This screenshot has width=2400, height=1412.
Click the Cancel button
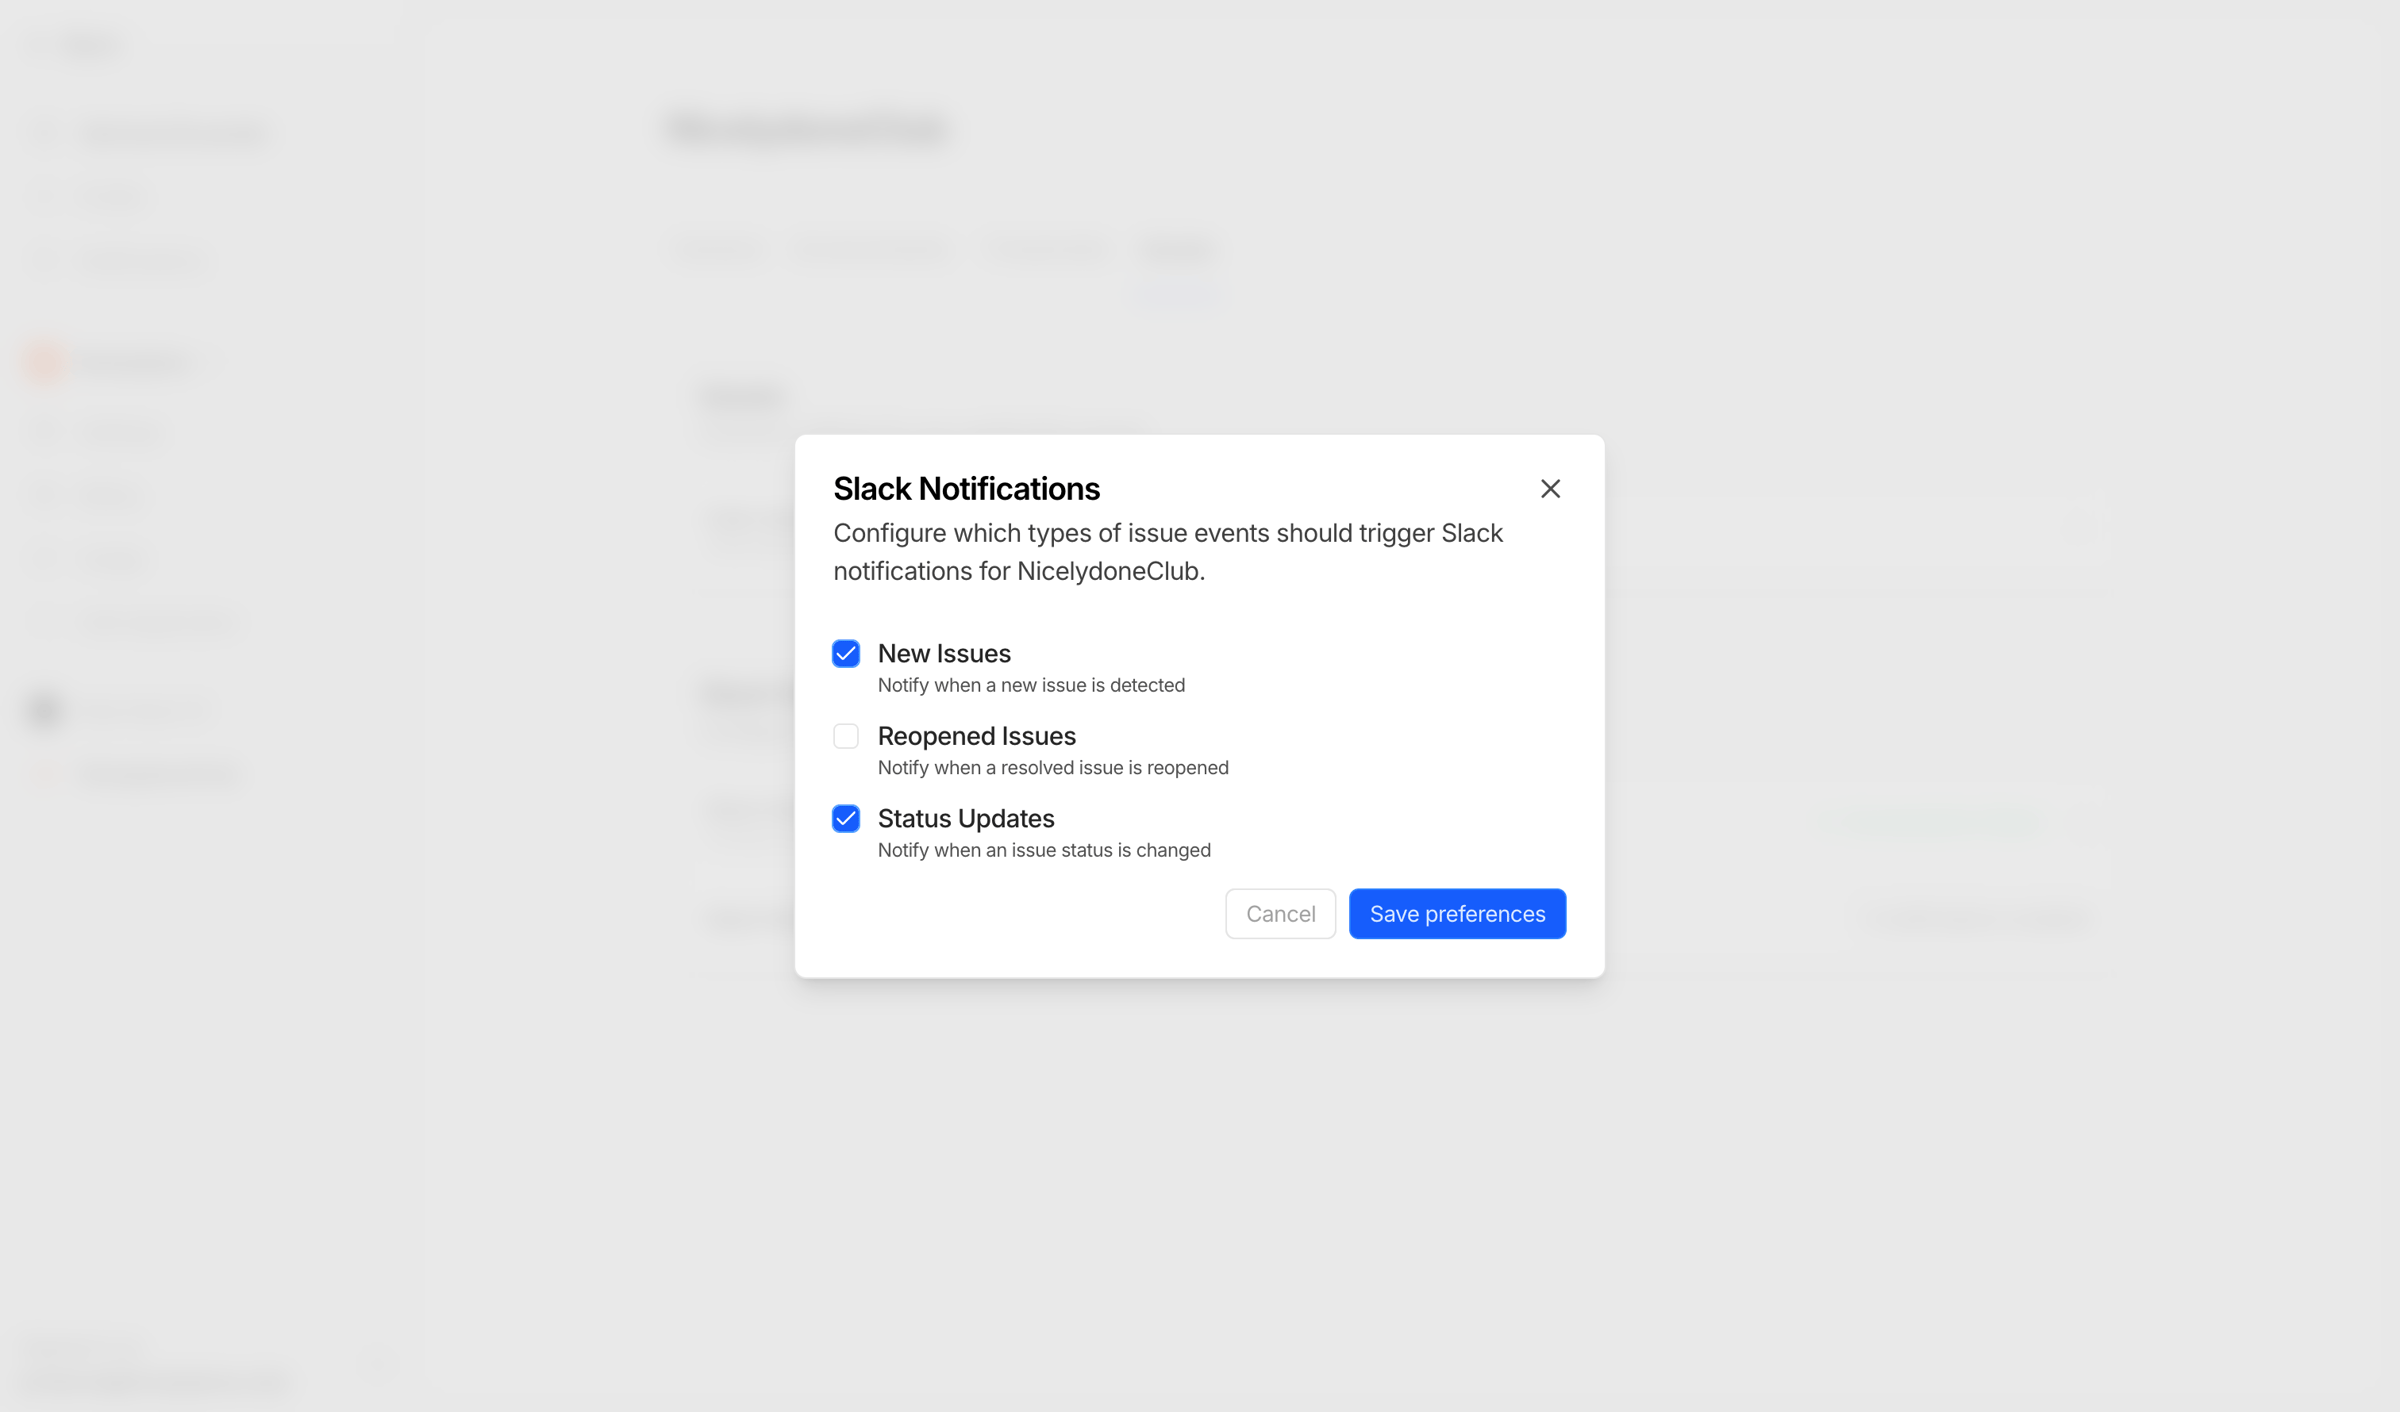click(1280, 914)
